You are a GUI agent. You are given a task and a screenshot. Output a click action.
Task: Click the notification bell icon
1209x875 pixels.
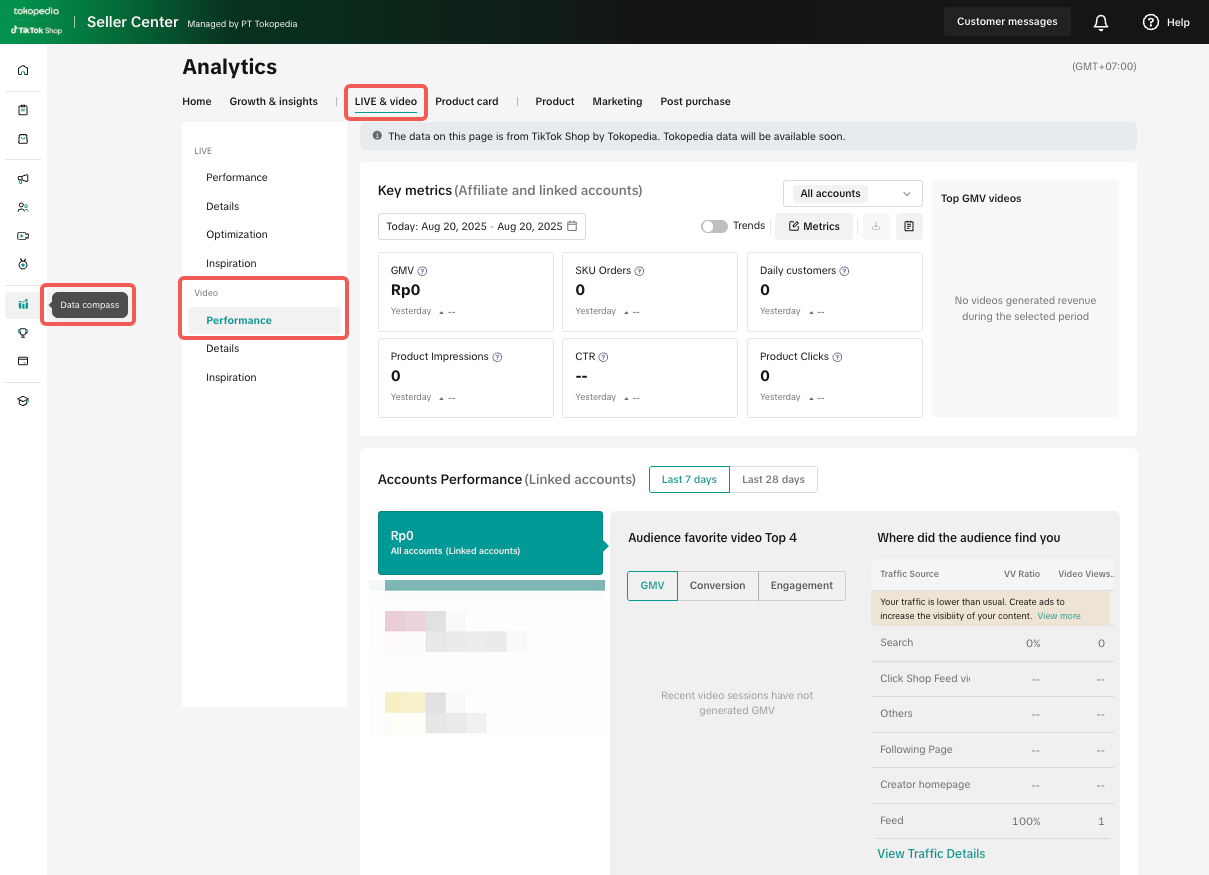(1100, 22)
